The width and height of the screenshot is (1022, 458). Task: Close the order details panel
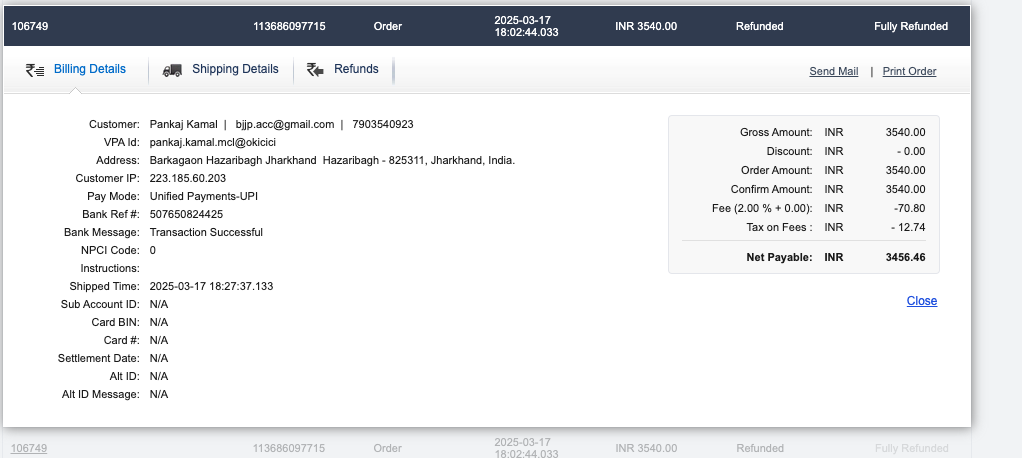click(921, 301)
